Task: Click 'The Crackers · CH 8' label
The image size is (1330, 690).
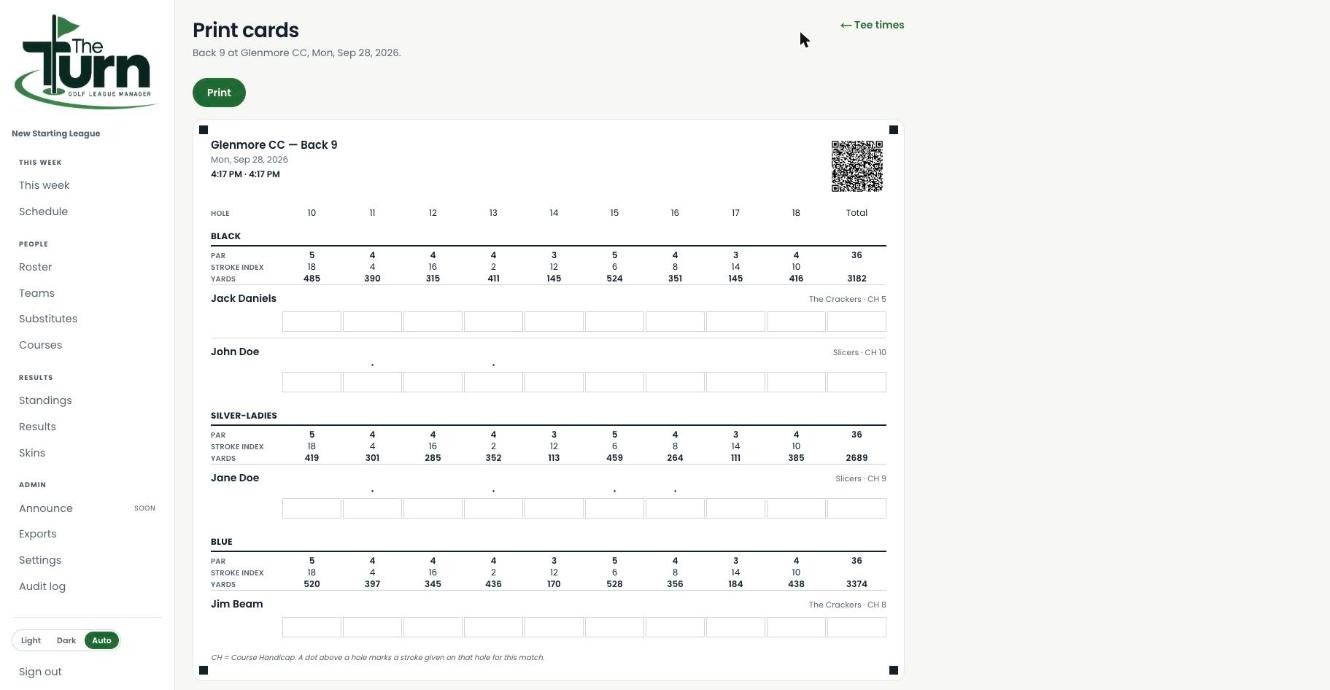Action: pyautogui.click(x=848, y=605)
